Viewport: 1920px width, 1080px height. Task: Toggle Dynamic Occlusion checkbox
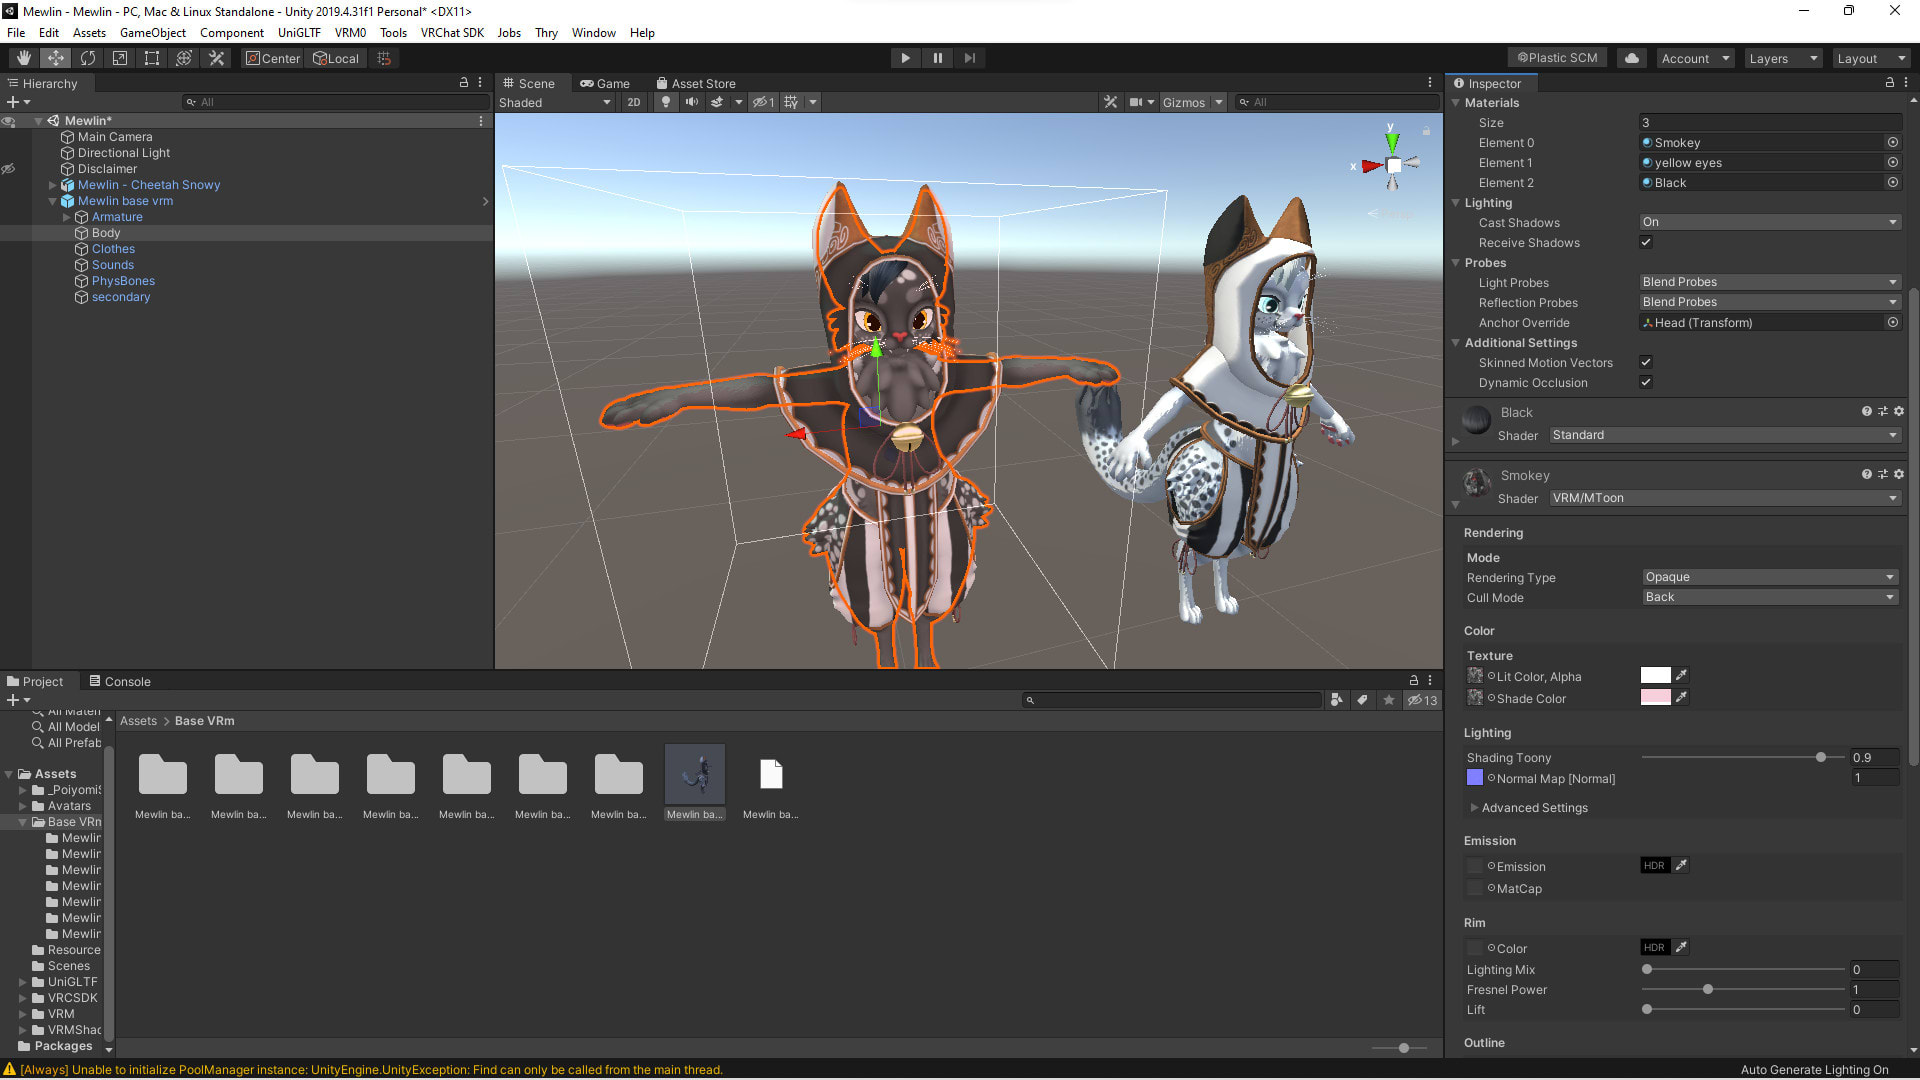point(1646,382)
